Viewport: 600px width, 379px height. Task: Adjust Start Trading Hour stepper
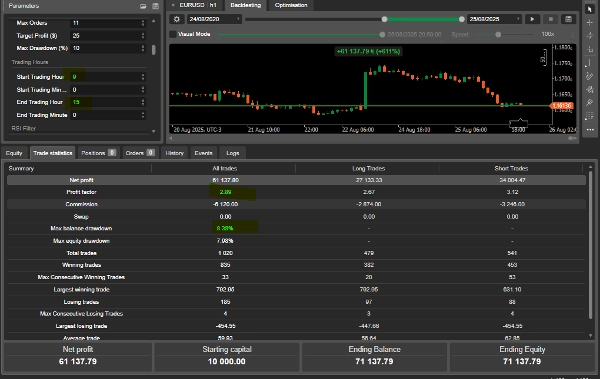[143, 77]
